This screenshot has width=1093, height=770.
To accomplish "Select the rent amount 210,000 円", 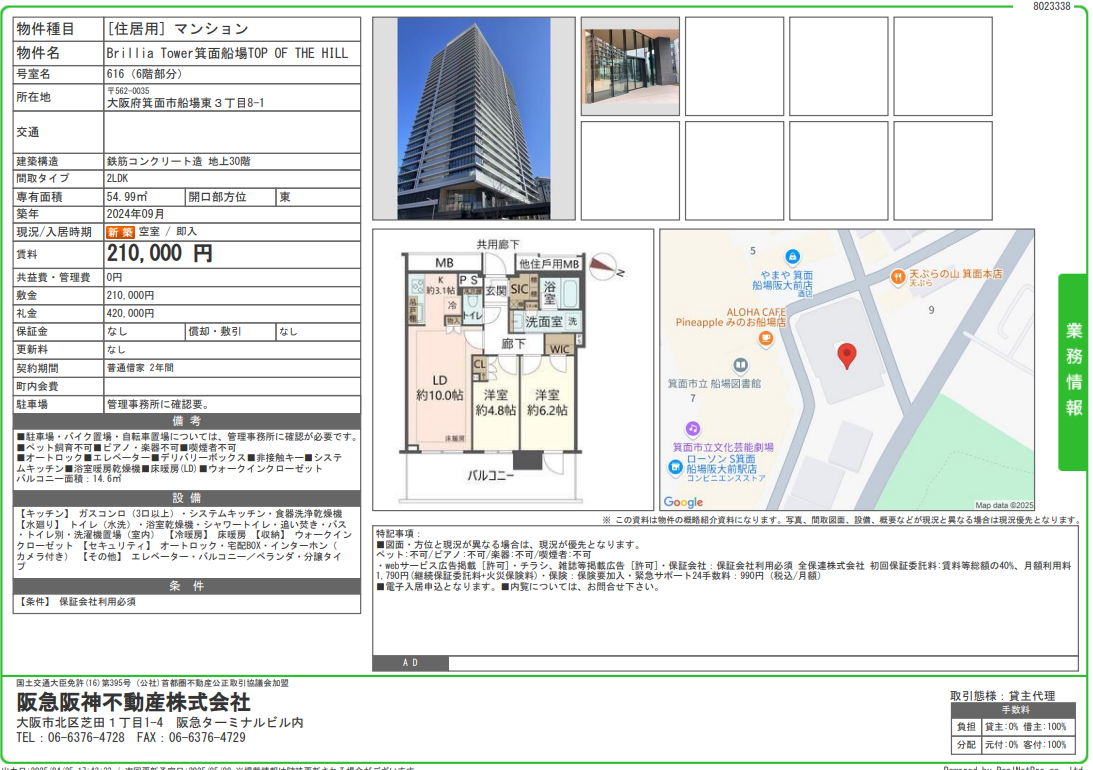I will (x=160, y=253).
